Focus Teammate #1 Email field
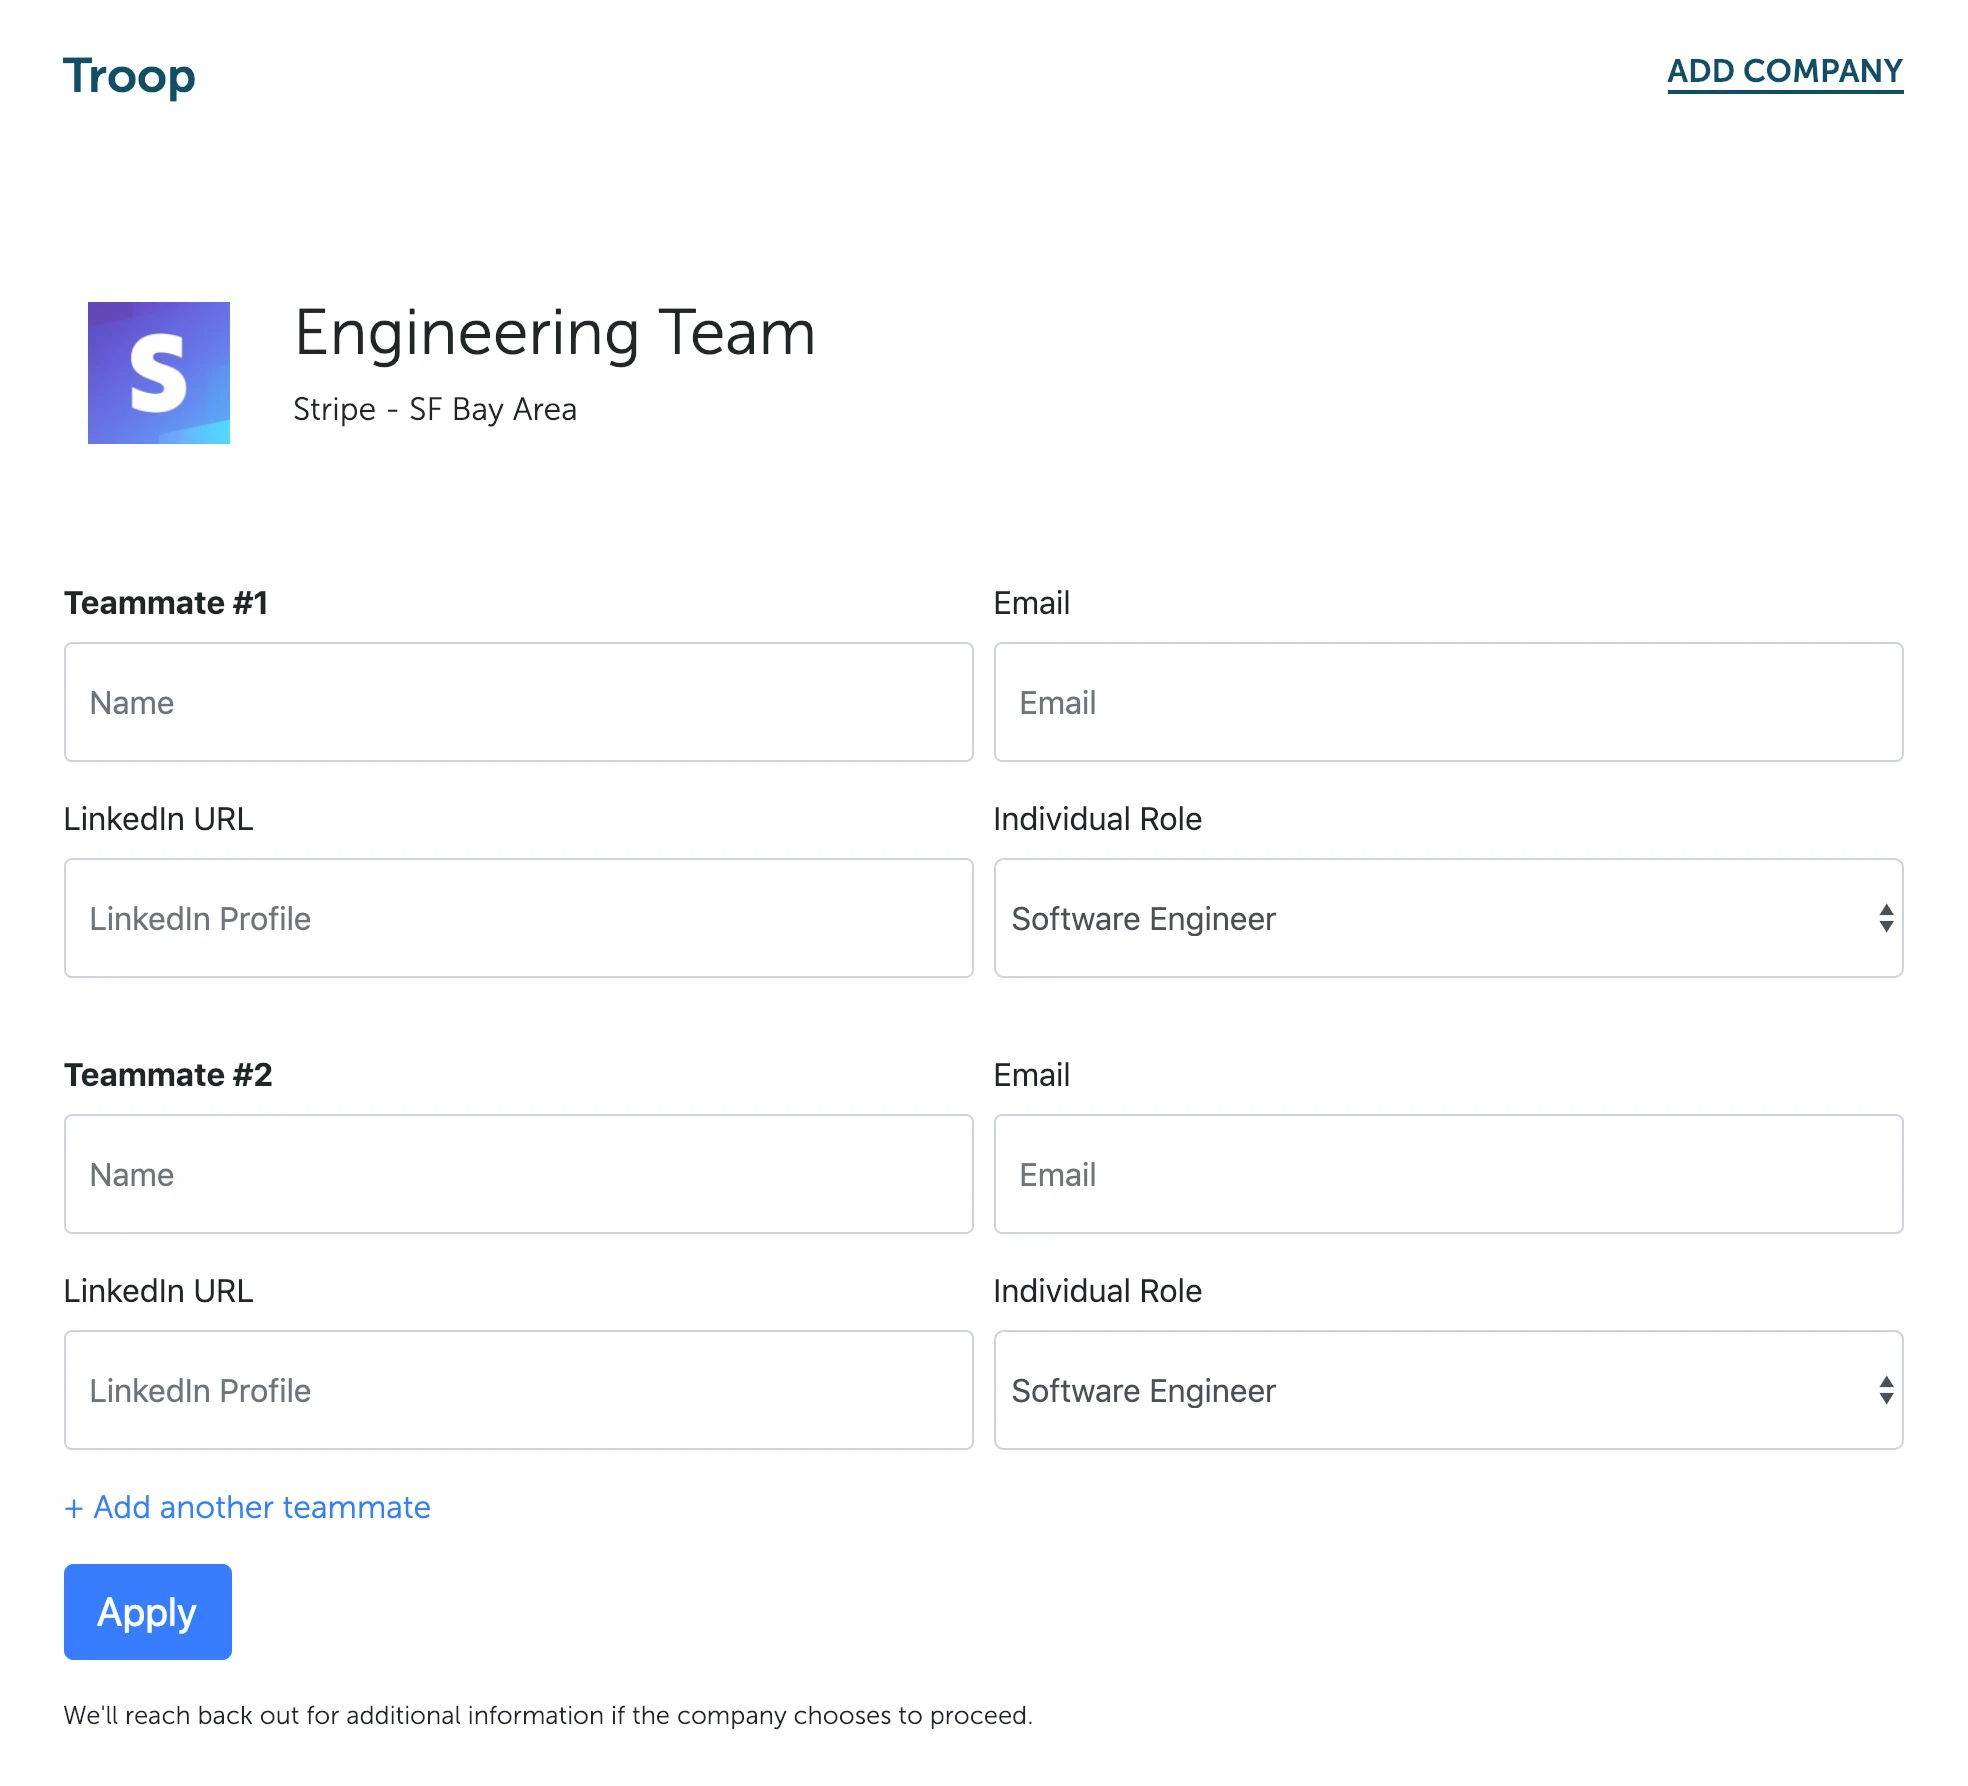The width and height of the screenshot is (1968, 1786). tap(1447, 702)
